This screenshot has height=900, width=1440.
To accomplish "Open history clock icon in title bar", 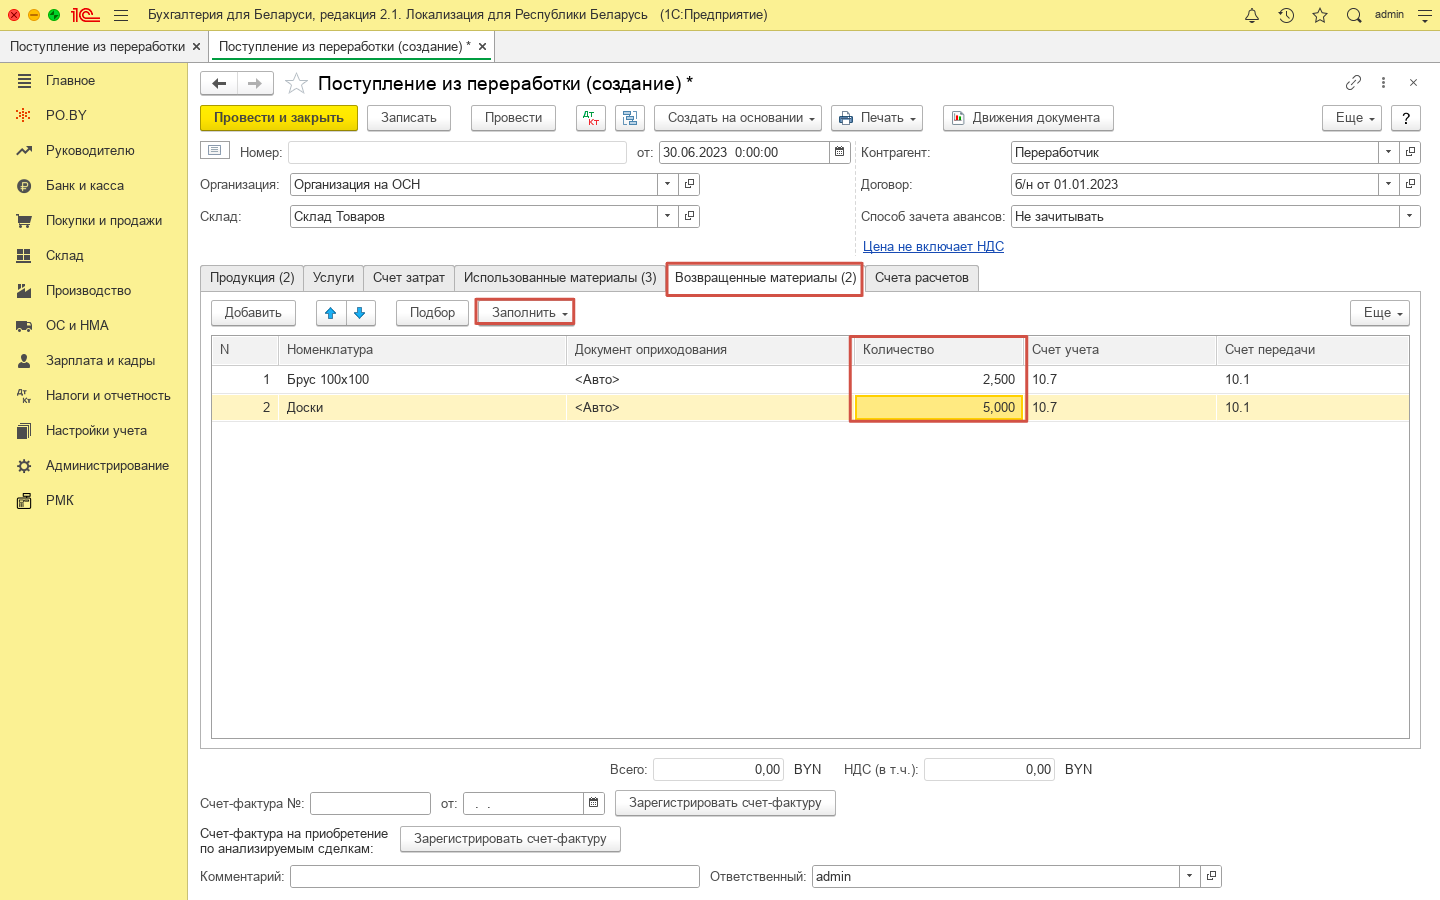I will pos(1286,15).
